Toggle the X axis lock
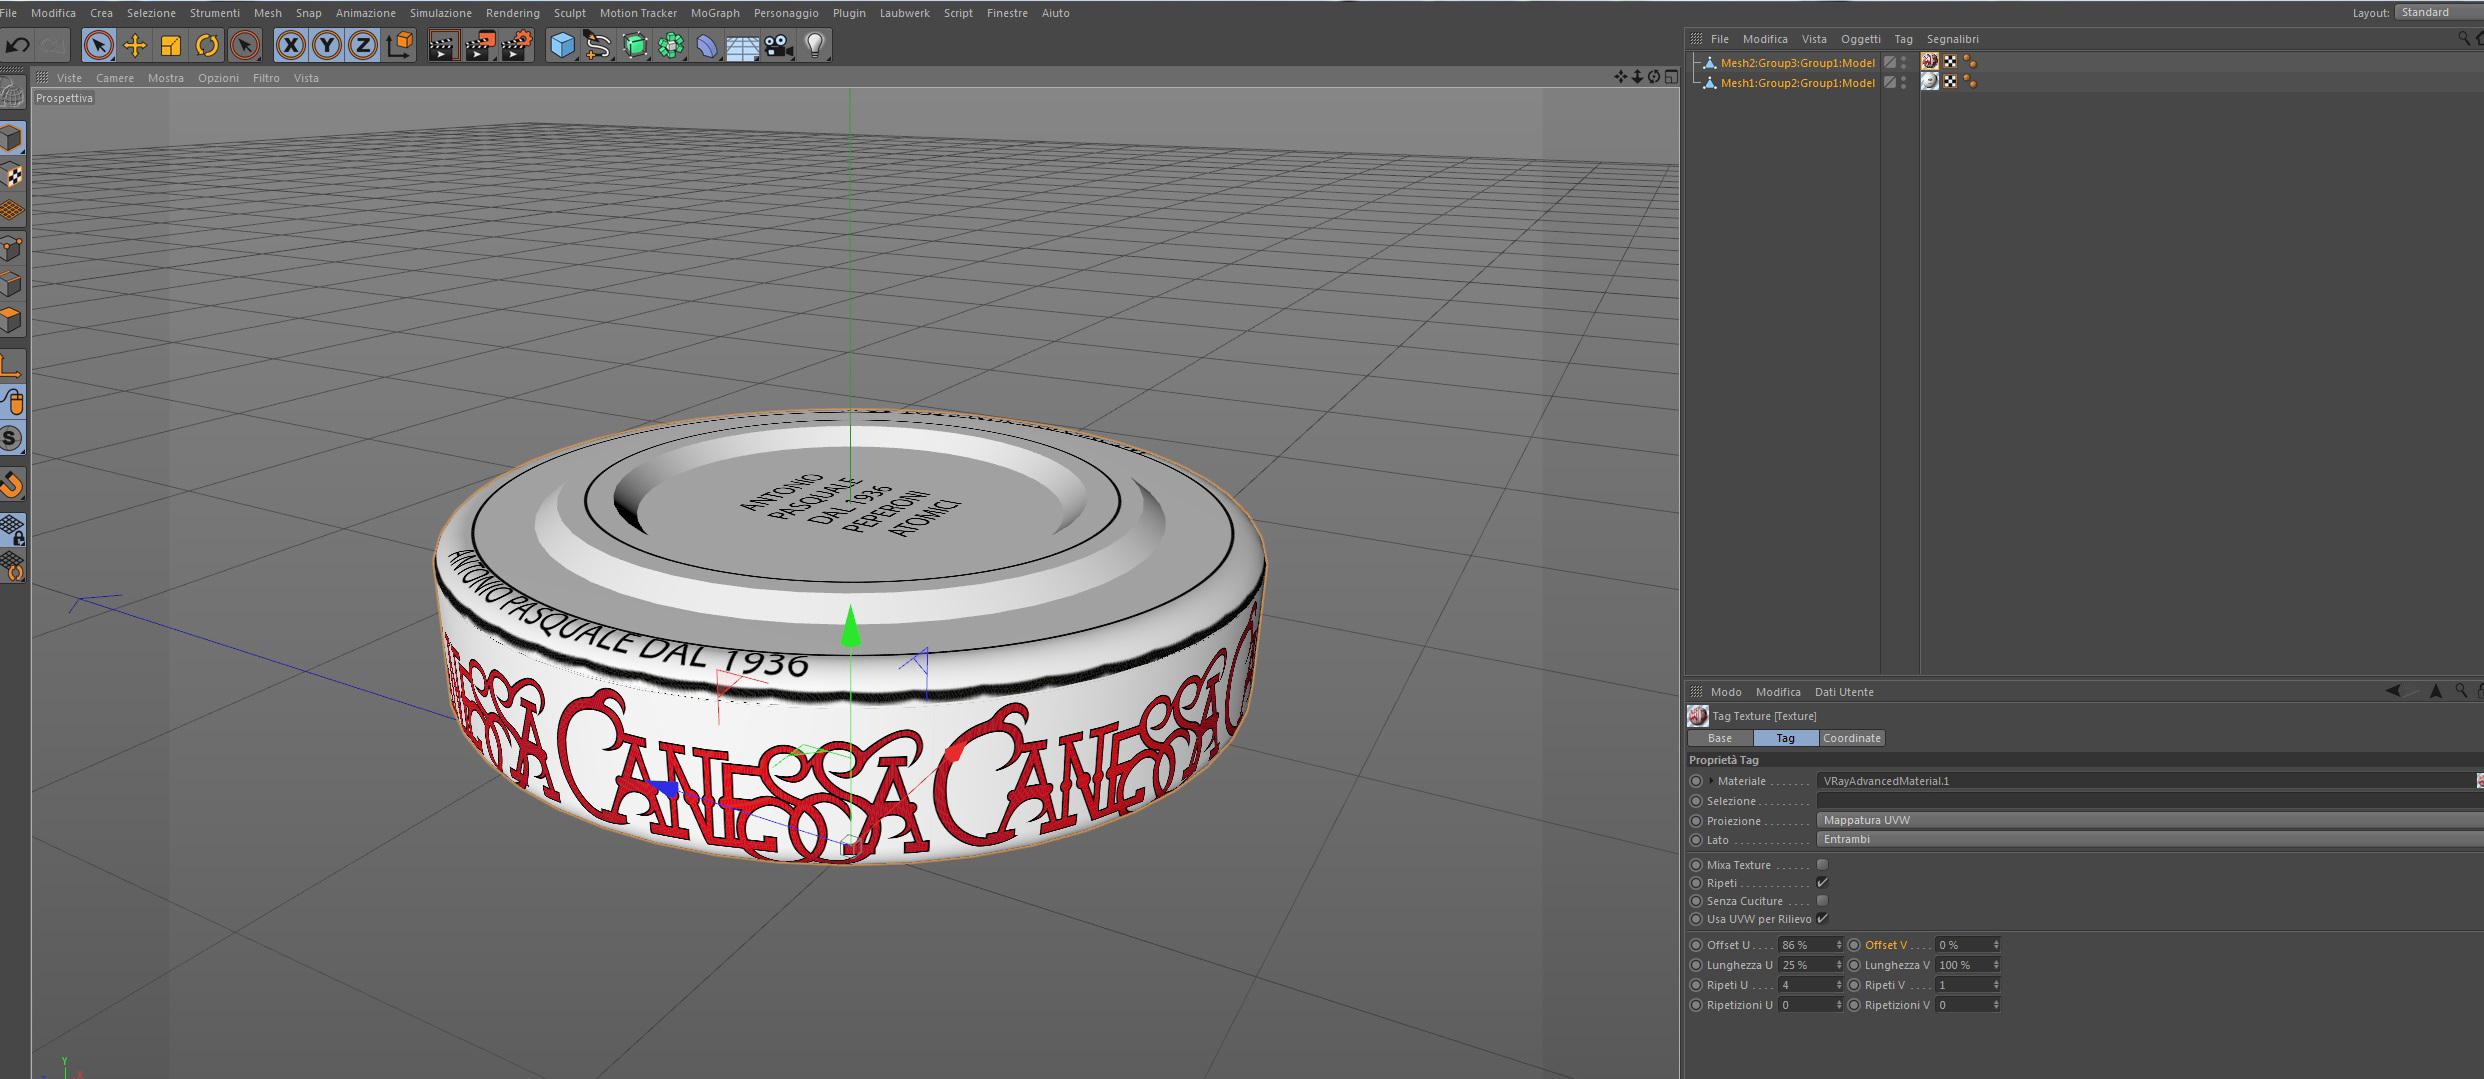The height and width of the screenshot is (1079, 2484). (x=290, y=45)
